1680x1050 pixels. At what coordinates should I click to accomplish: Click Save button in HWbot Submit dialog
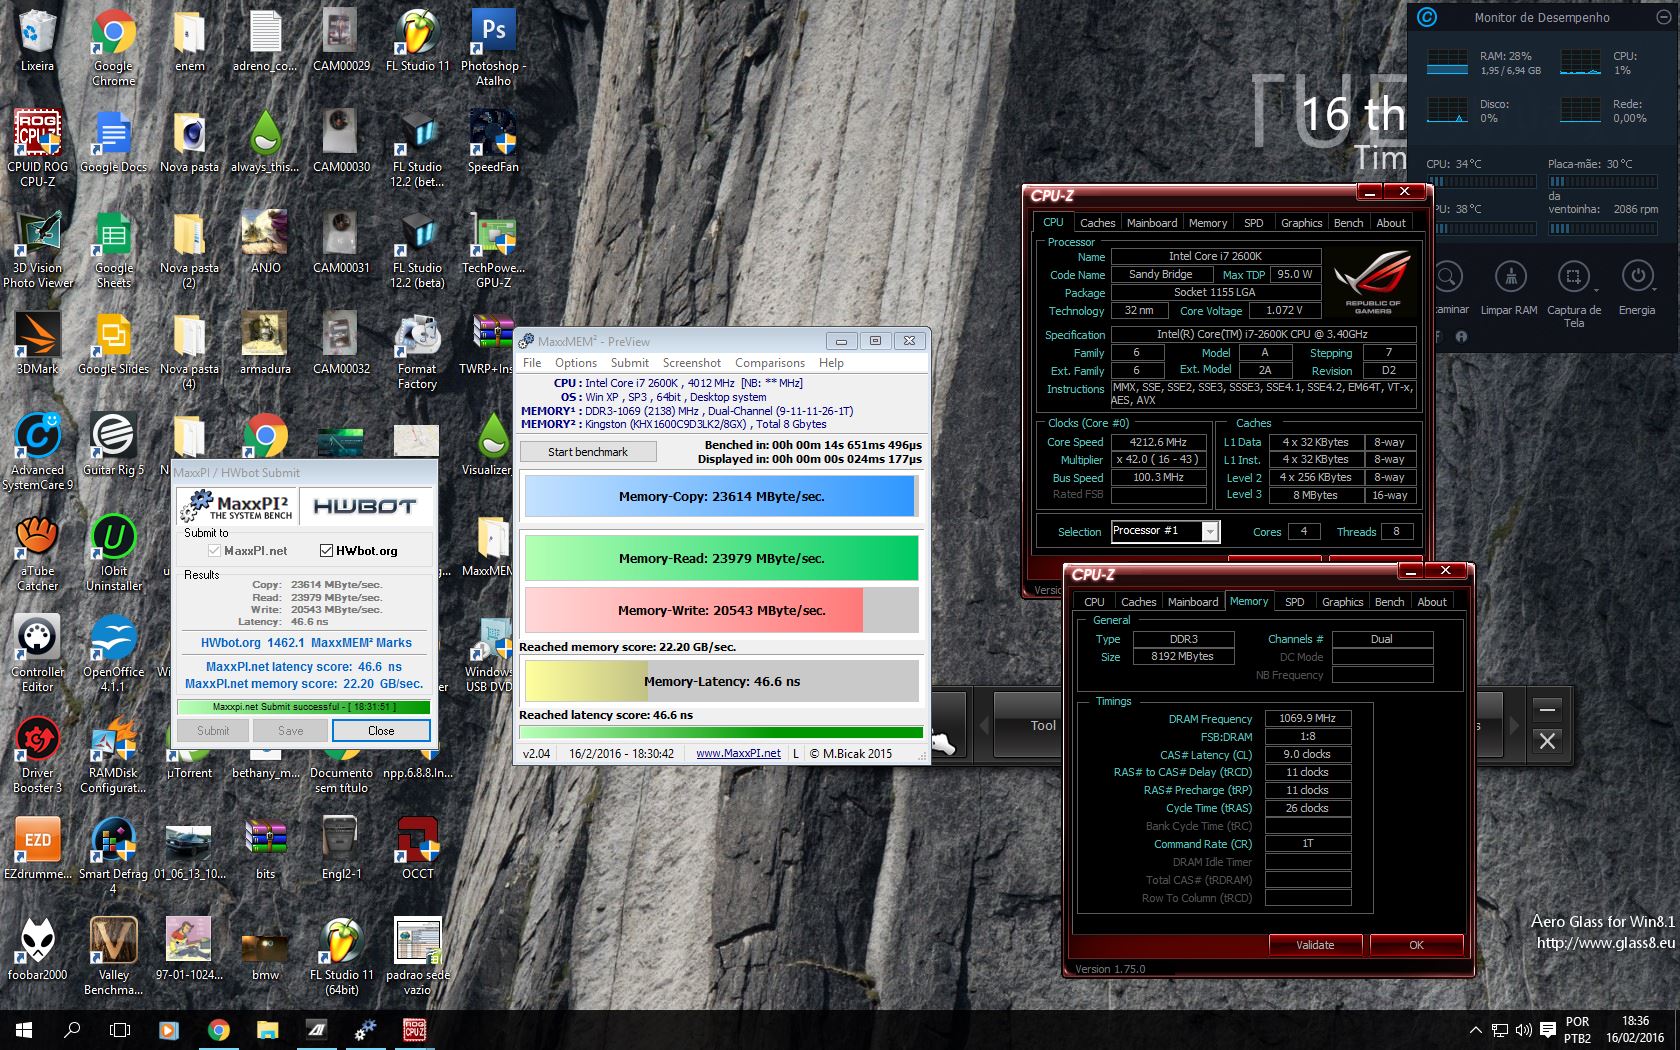click(x=290, y=731)
